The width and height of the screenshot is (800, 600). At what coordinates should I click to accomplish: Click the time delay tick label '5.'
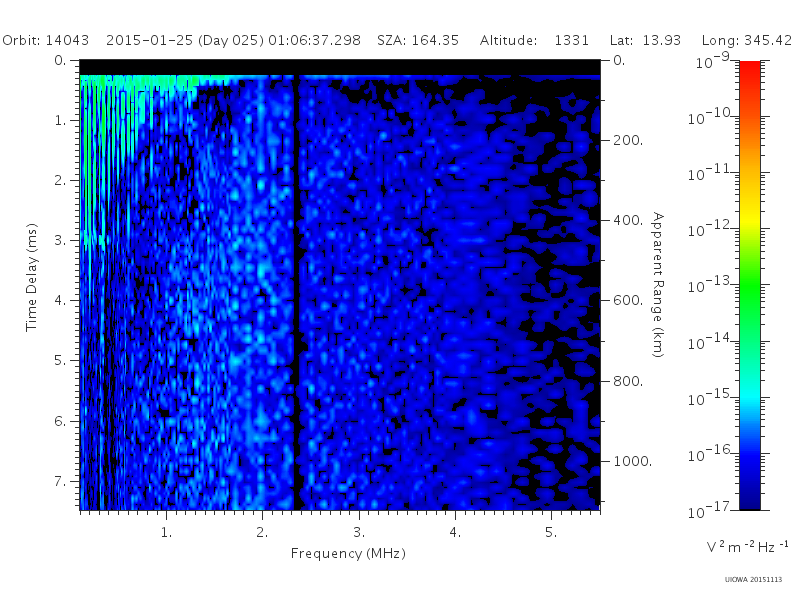[x=60, y=361]
